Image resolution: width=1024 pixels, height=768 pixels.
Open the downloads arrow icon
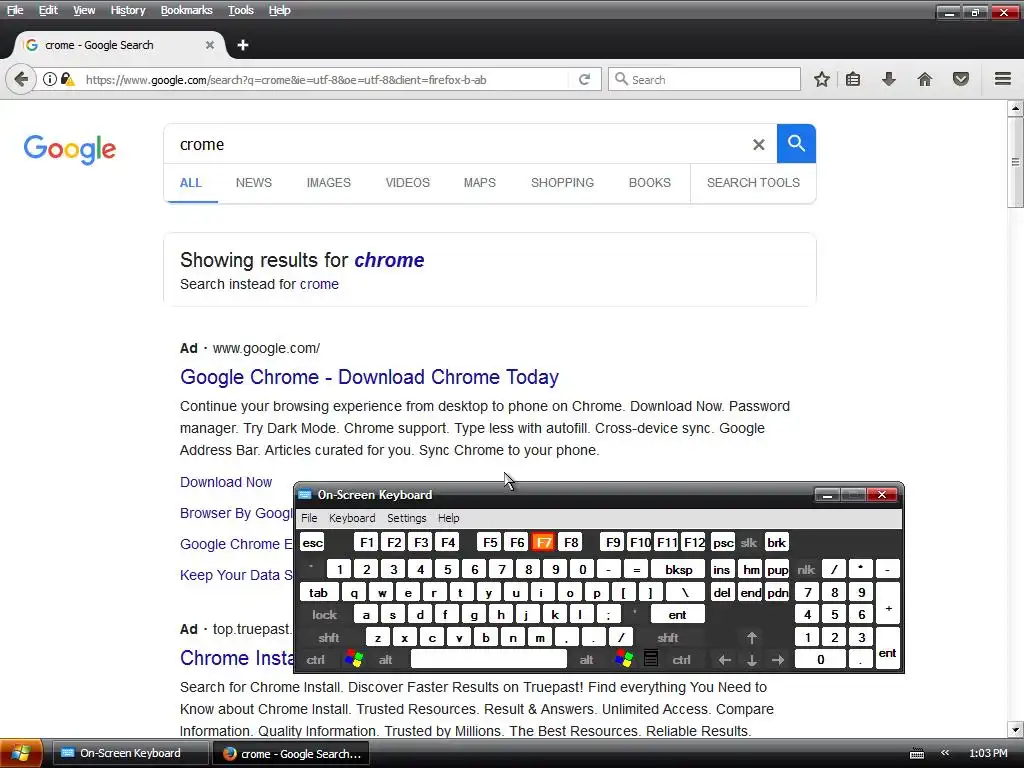[x=889, y=80]
